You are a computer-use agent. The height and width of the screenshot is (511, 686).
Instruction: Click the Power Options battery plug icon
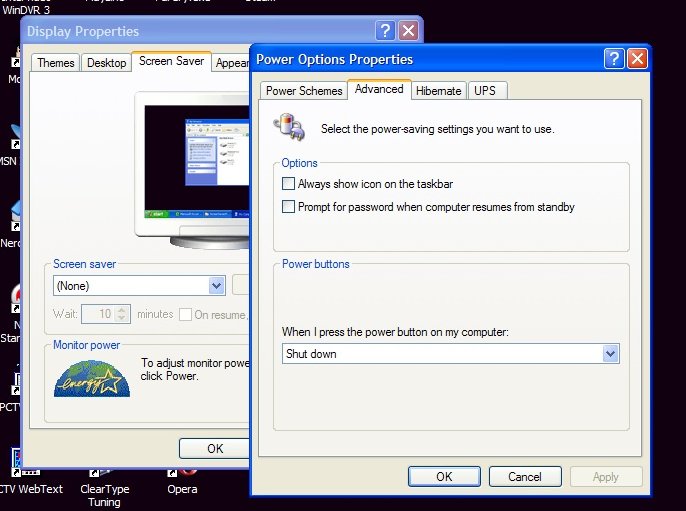coord(289,127)
